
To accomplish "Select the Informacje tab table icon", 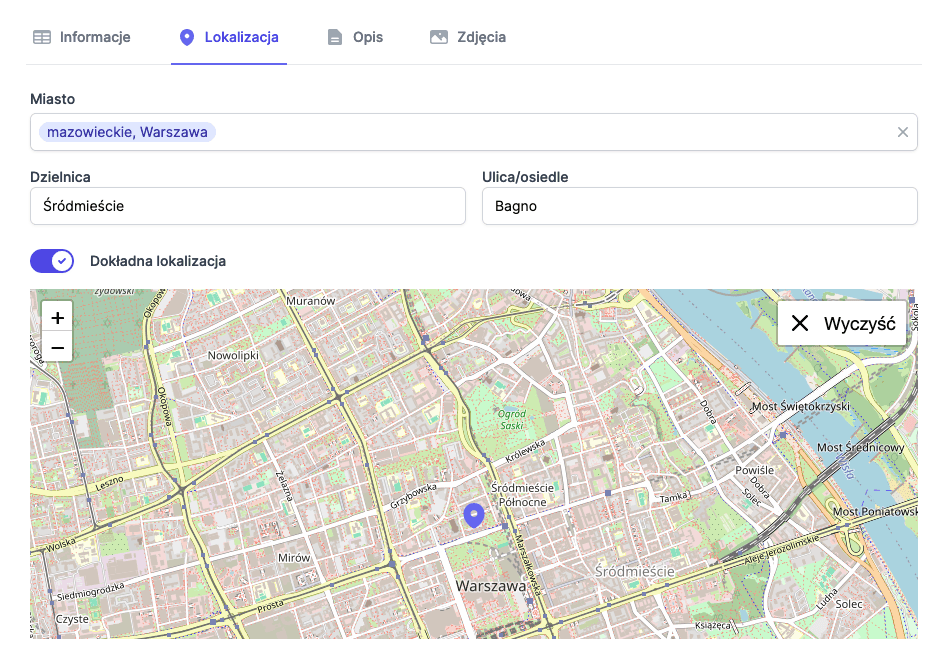I will [41, 37].
